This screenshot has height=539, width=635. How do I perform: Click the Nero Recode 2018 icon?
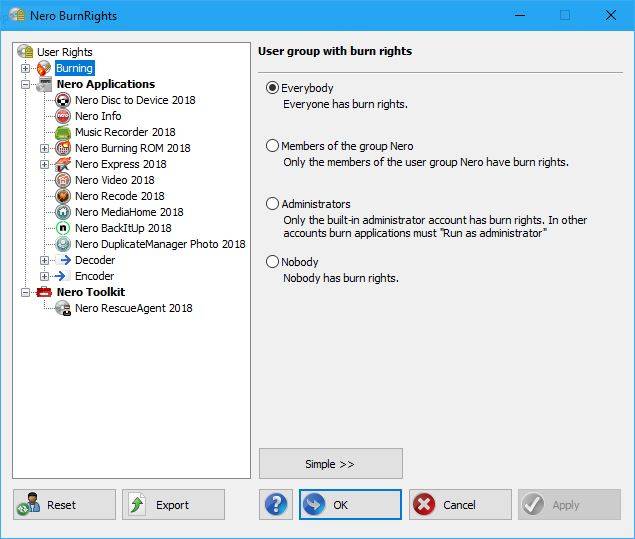click(63, 196)
